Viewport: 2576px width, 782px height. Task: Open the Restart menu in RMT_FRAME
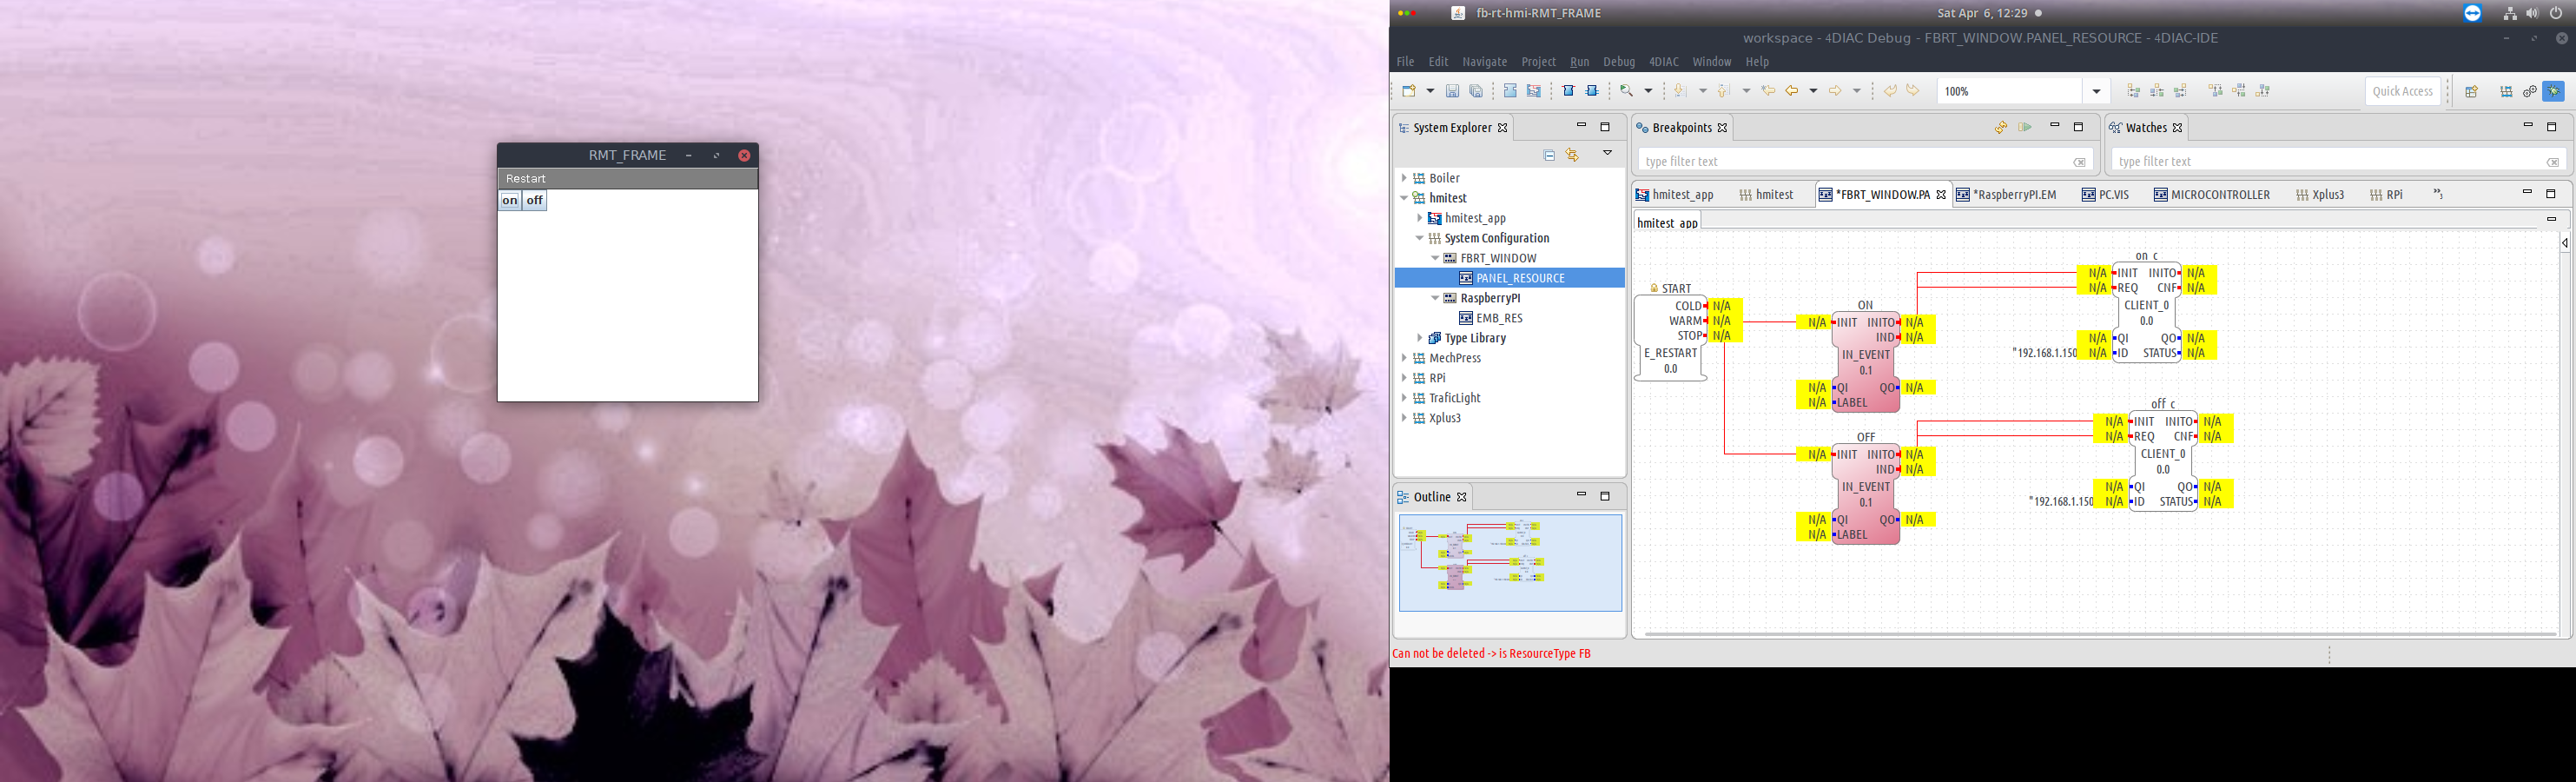click(526, 179)
